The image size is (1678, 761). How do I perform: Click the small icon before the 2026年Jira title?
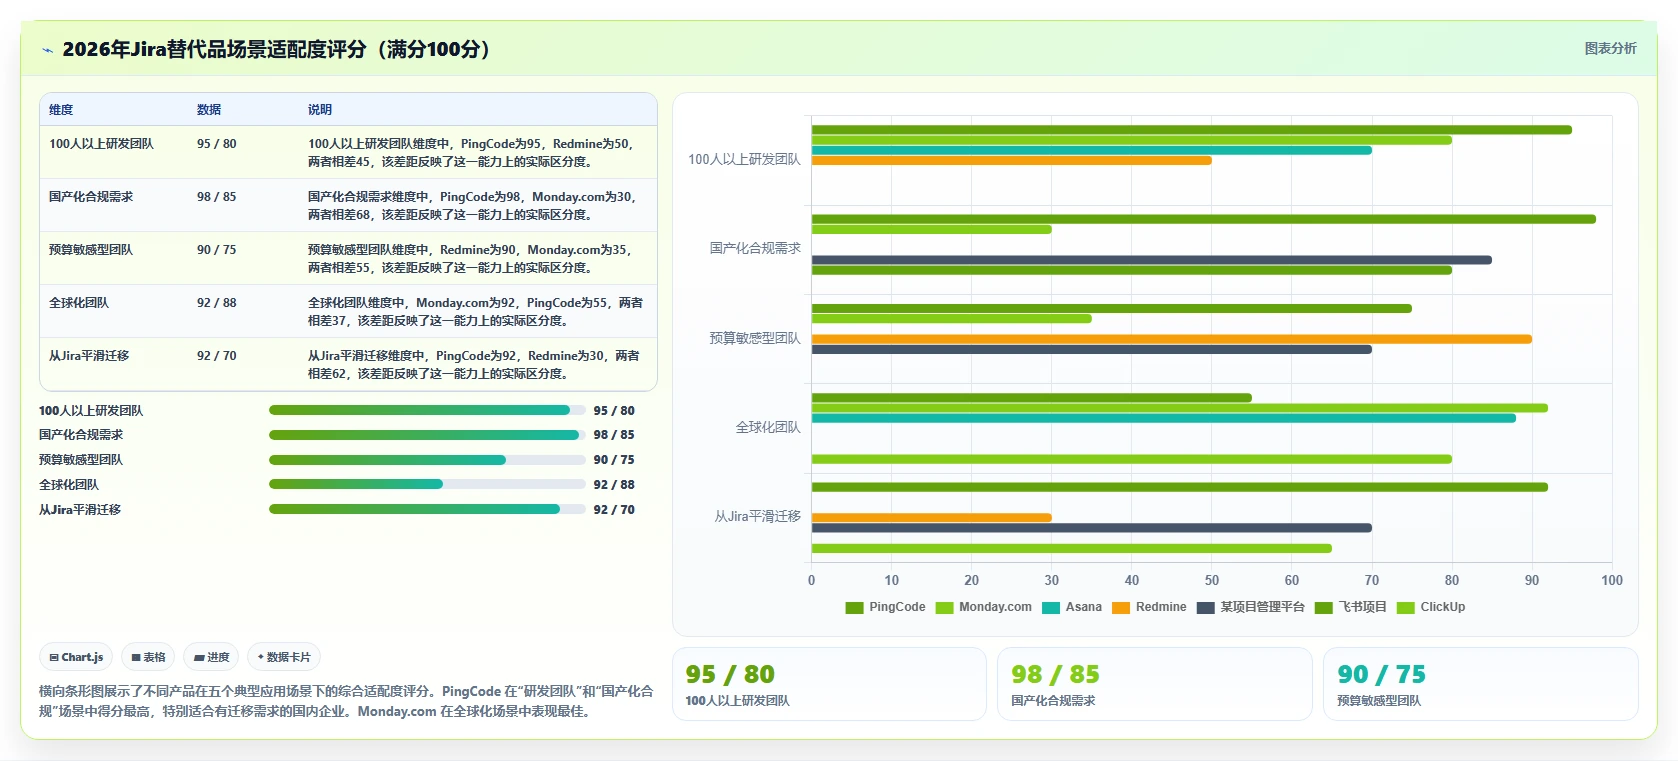(x=47, y=50)
